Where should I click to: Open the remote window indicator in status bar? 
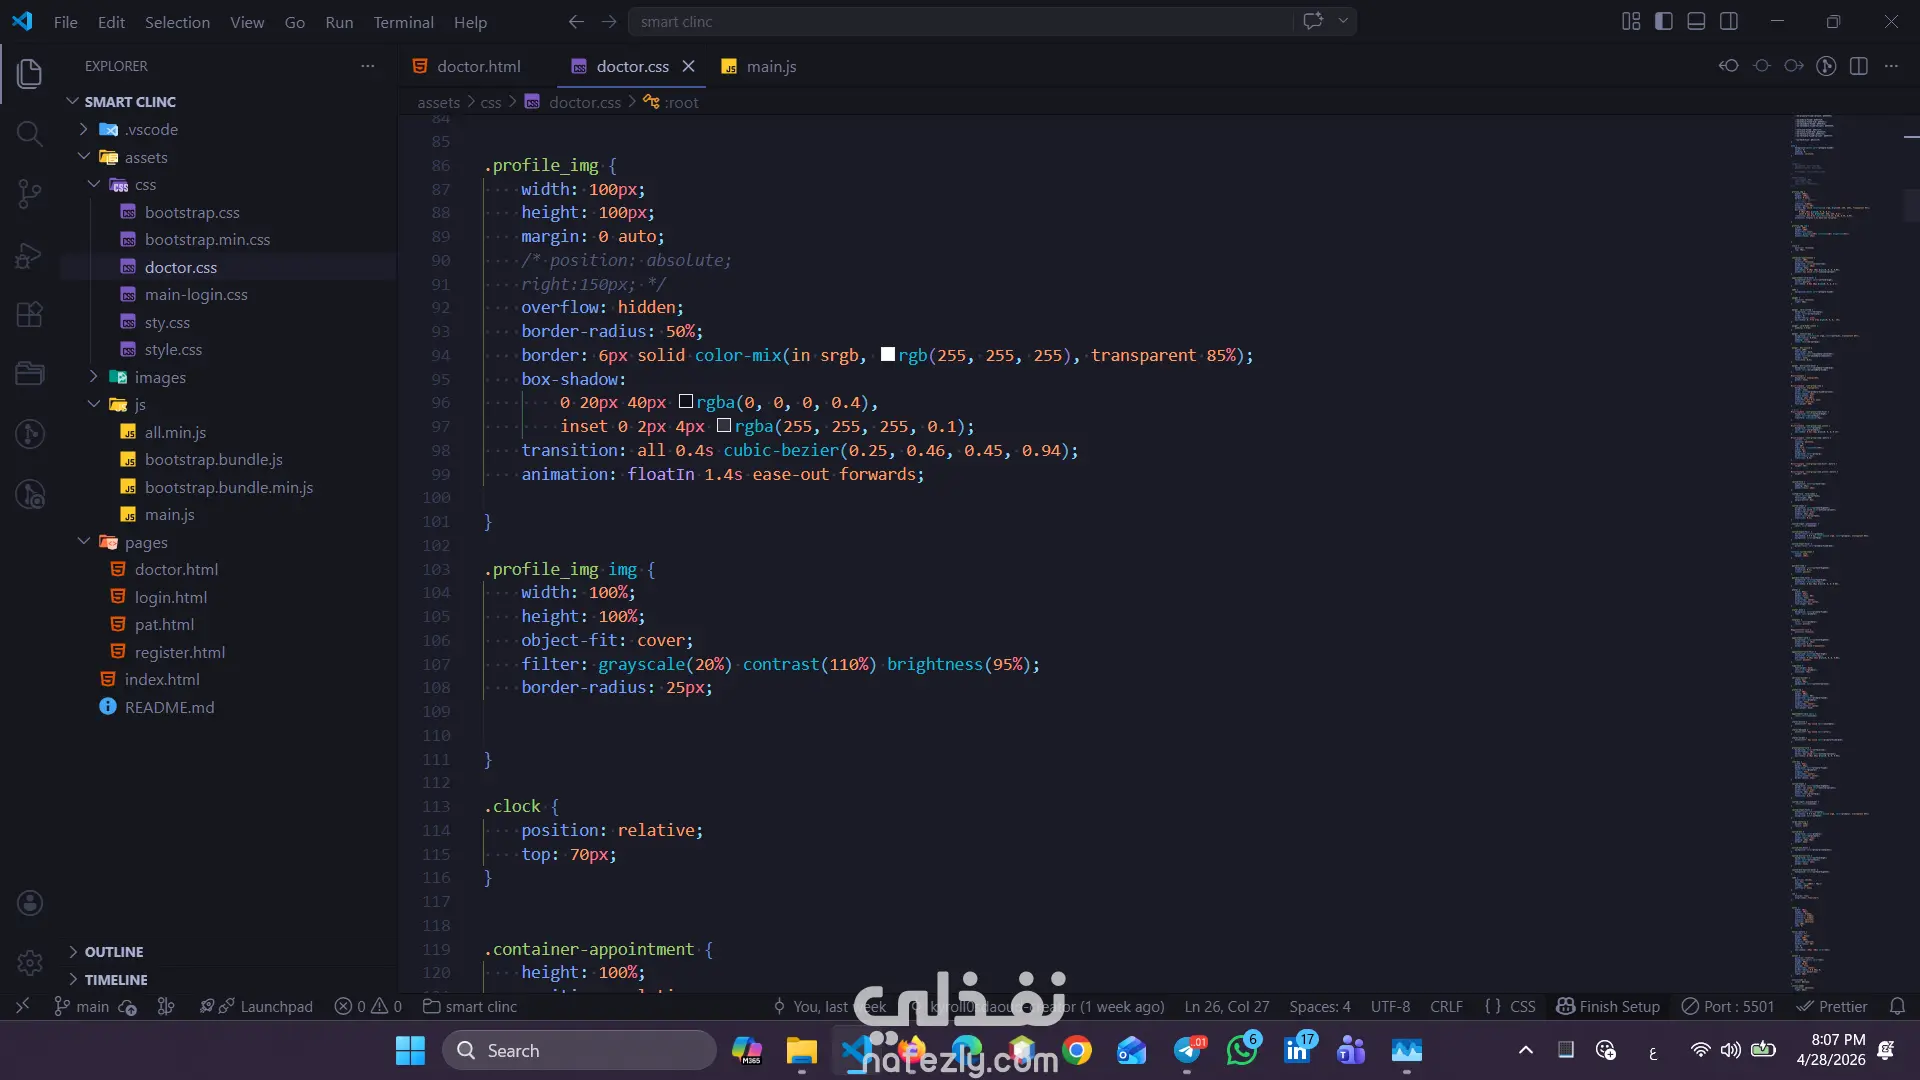click(x=22, y=1006)
